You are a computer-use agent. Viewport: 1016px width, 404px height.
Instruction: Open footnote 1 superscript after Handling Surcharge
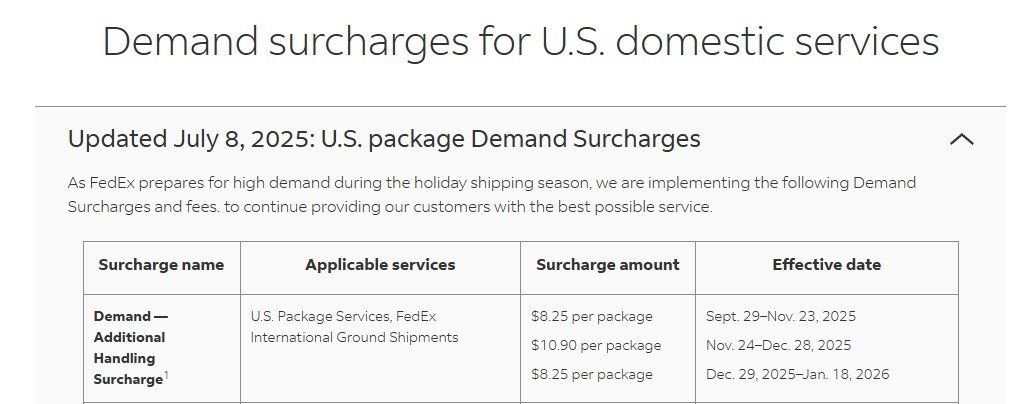coord(165,375)
